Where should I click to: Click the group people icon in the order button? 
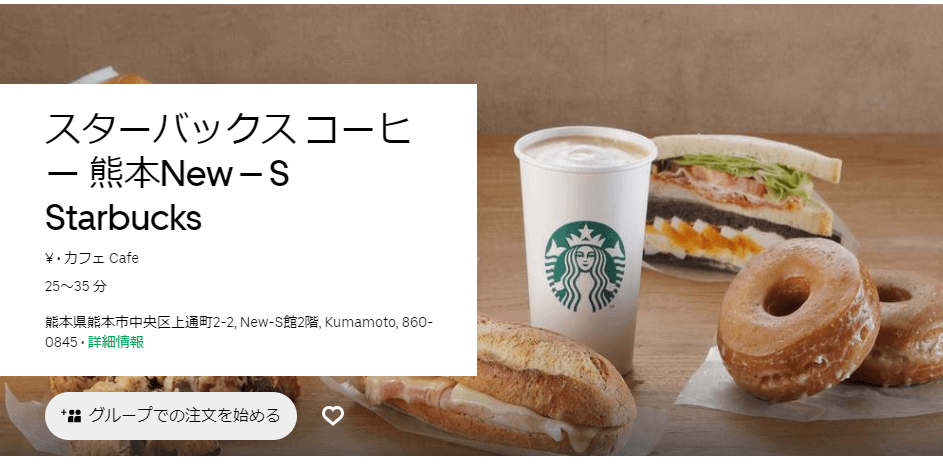coord(72,415)
